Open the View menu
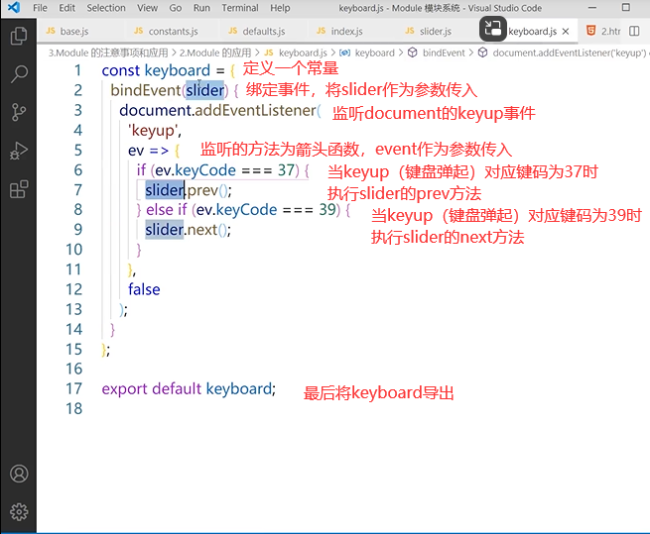This screenshot has height=534, width=650. pos(148,8)
